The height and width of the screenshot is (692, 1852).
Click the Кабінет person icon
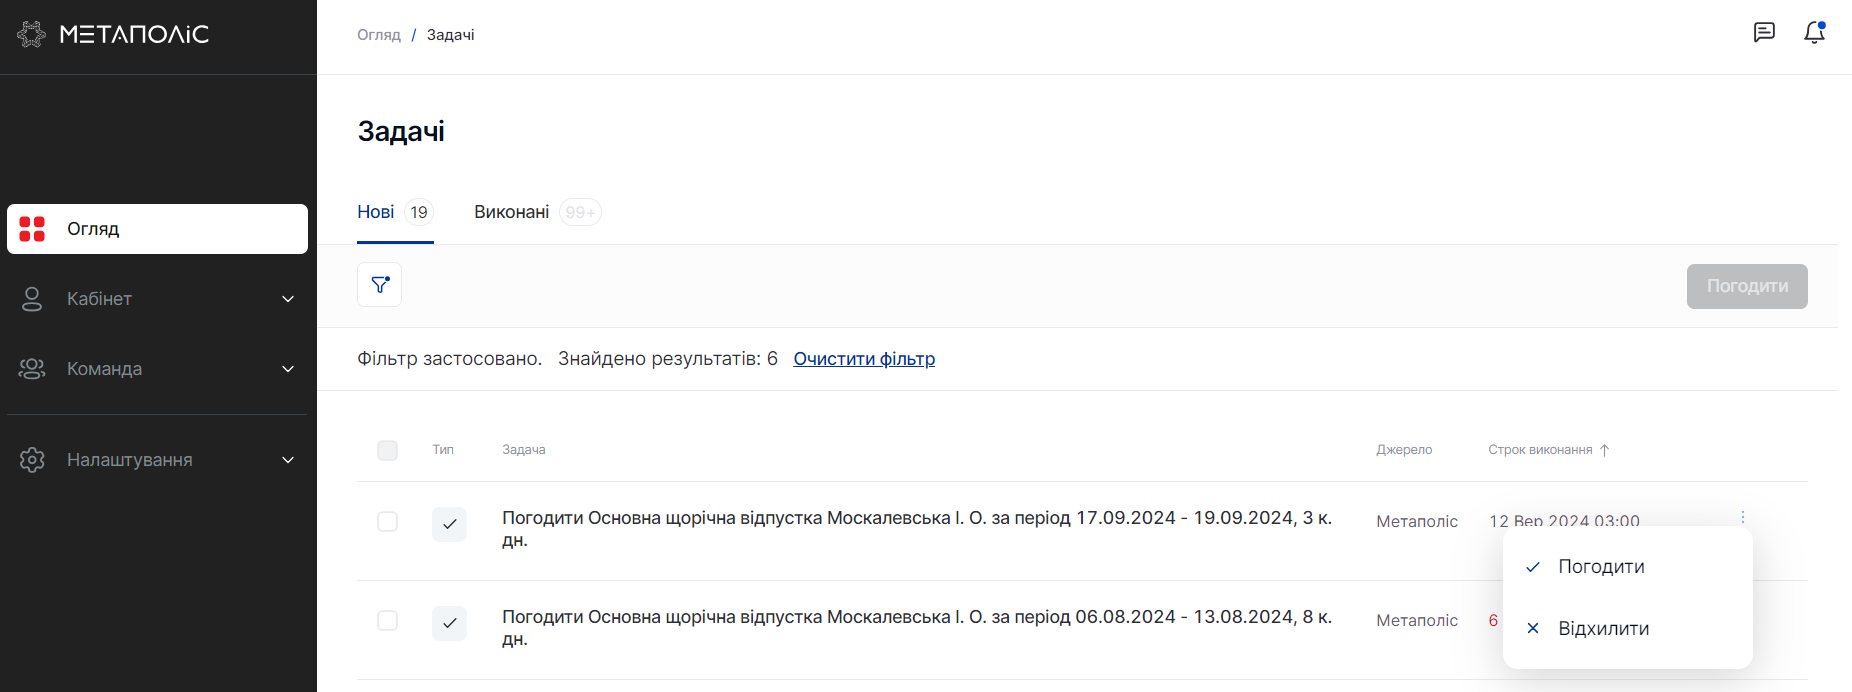pos(32,299)
